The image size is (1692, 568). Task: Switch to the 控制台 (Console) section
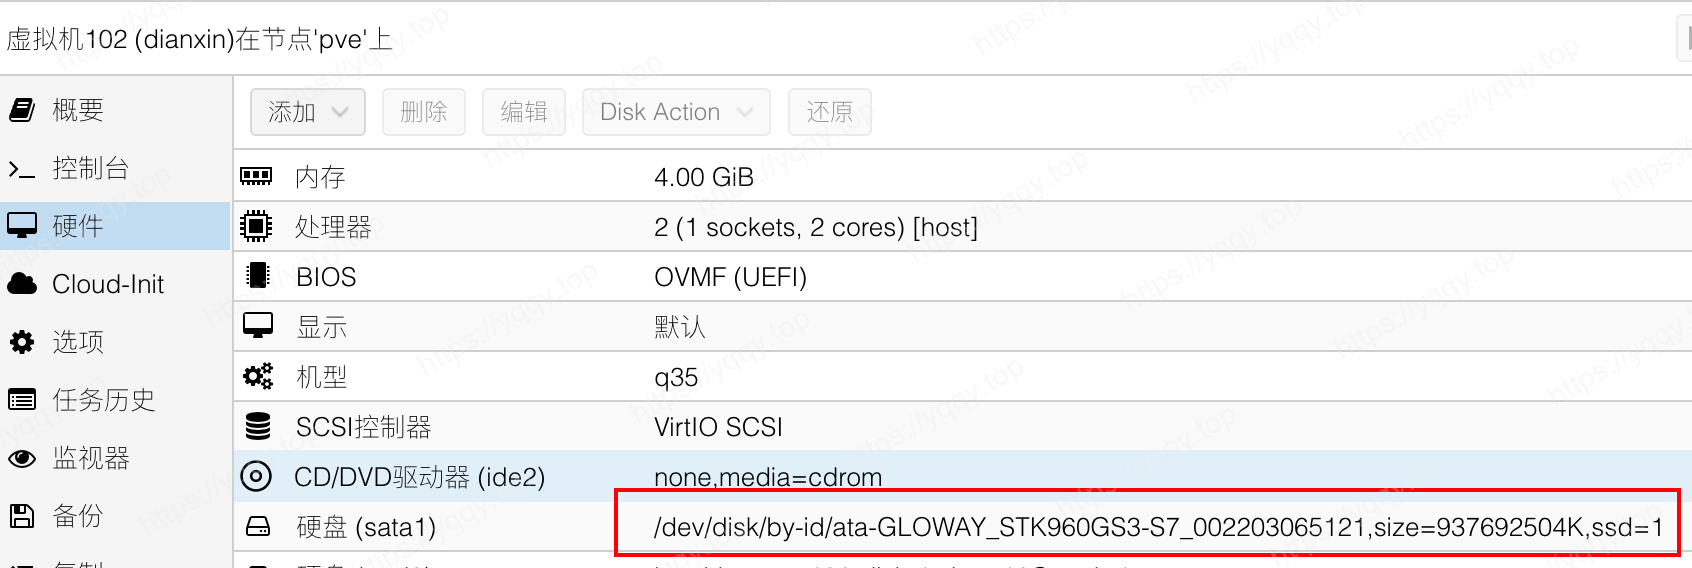(x=90, y=168)
